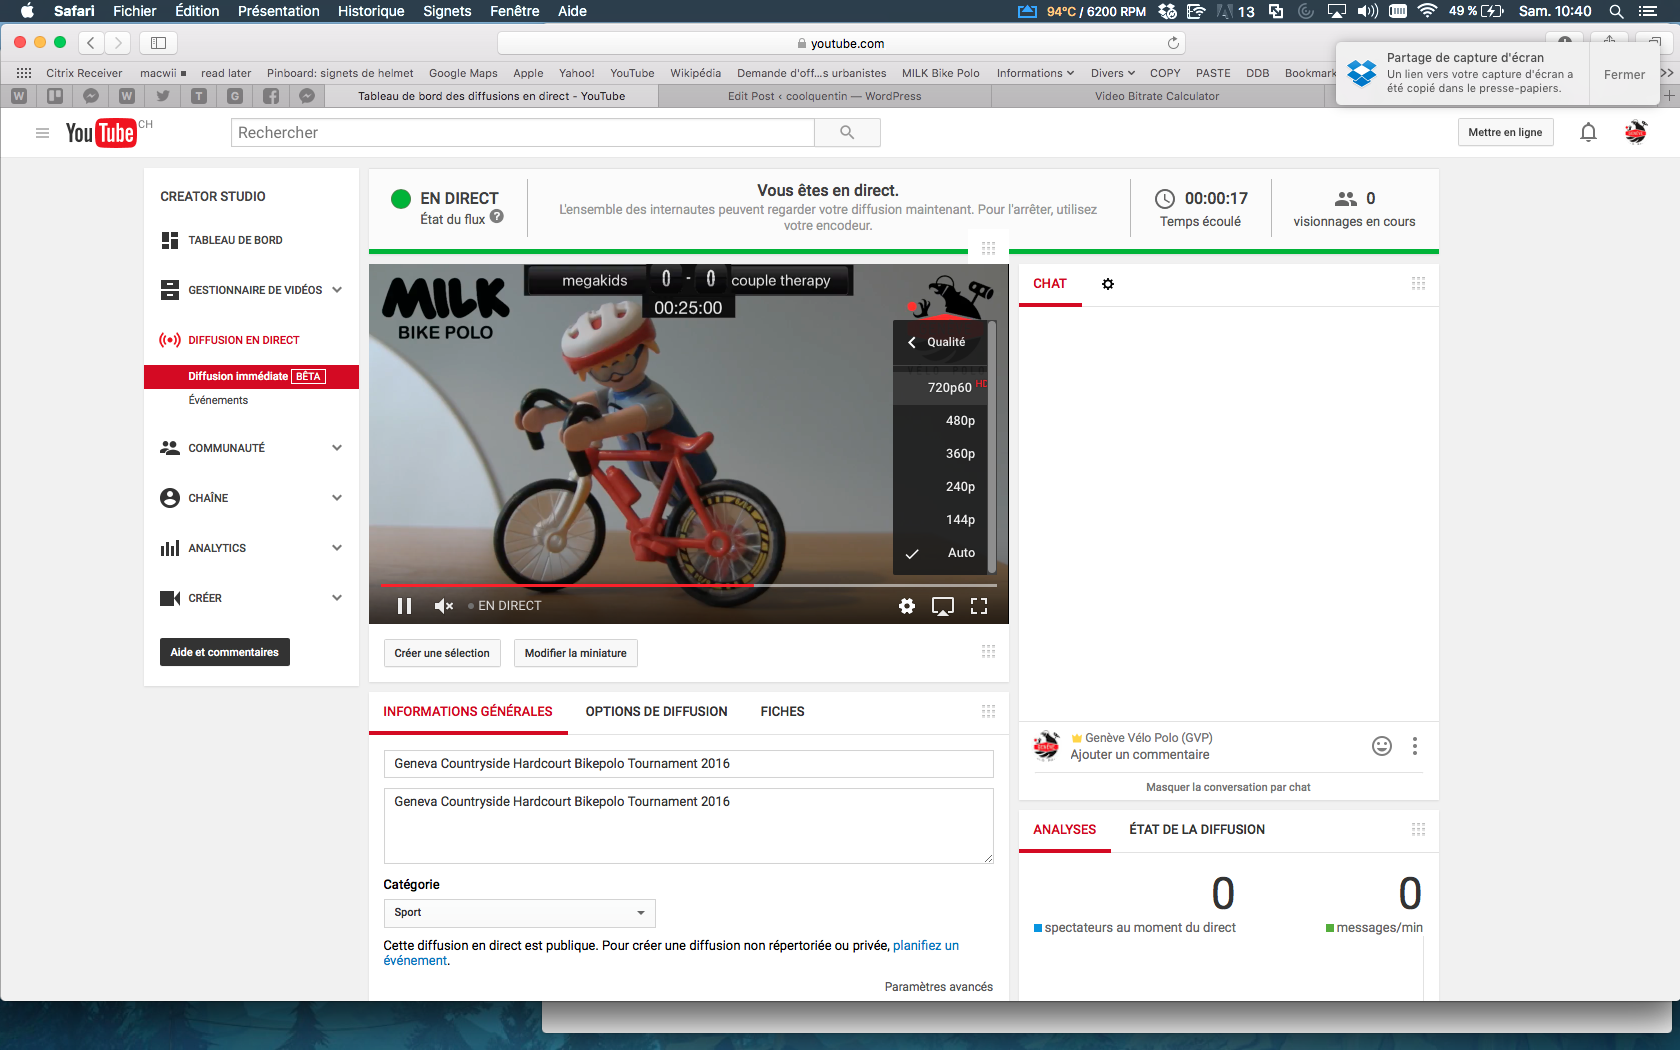1680x1050 pixels.
Task: Click the AirPlay icon in player
Action: coord(942,606)
